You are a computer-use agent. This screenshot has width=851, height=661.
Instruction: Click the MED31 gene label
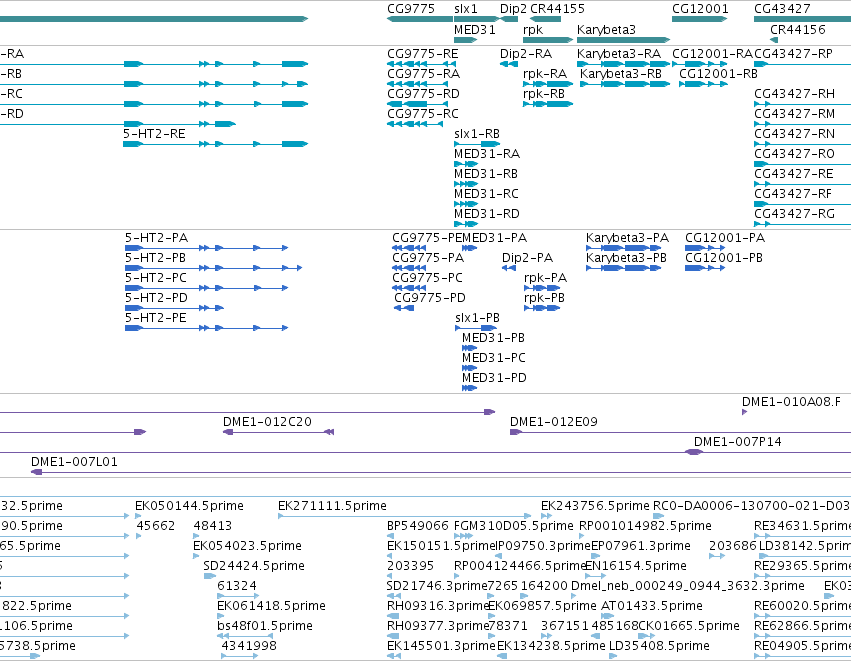coord(474,30)
